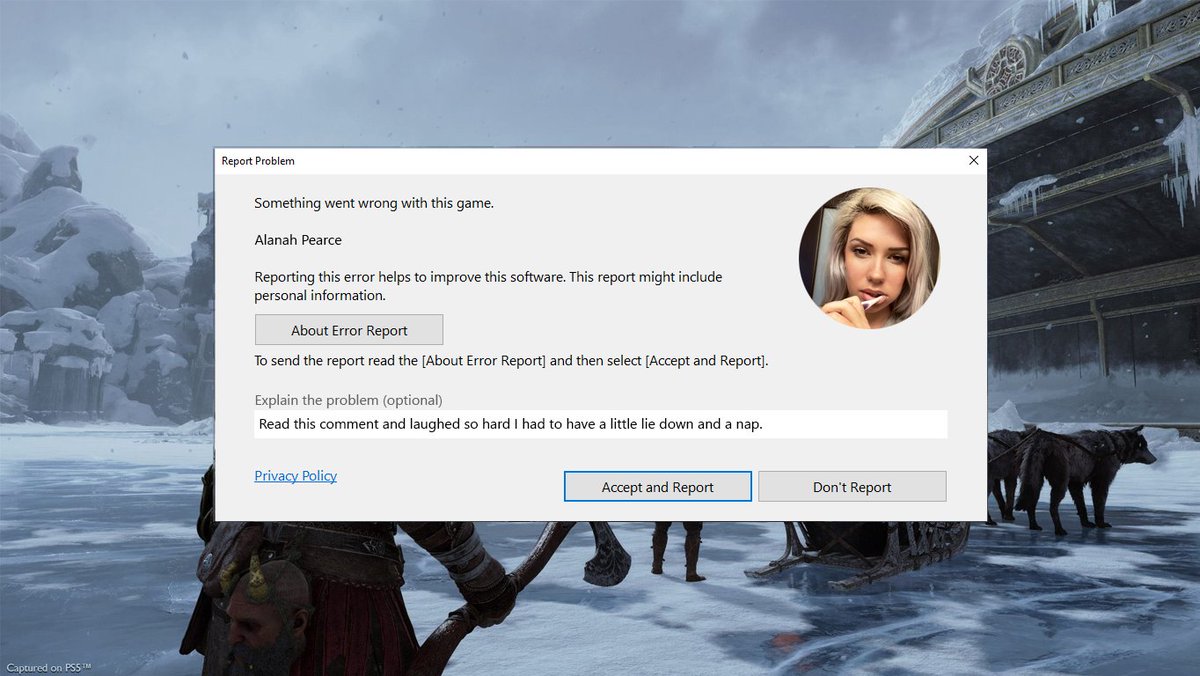Click Accept and Report button
This screenshot has width=1200, height=676.
[x=658, y=487]
